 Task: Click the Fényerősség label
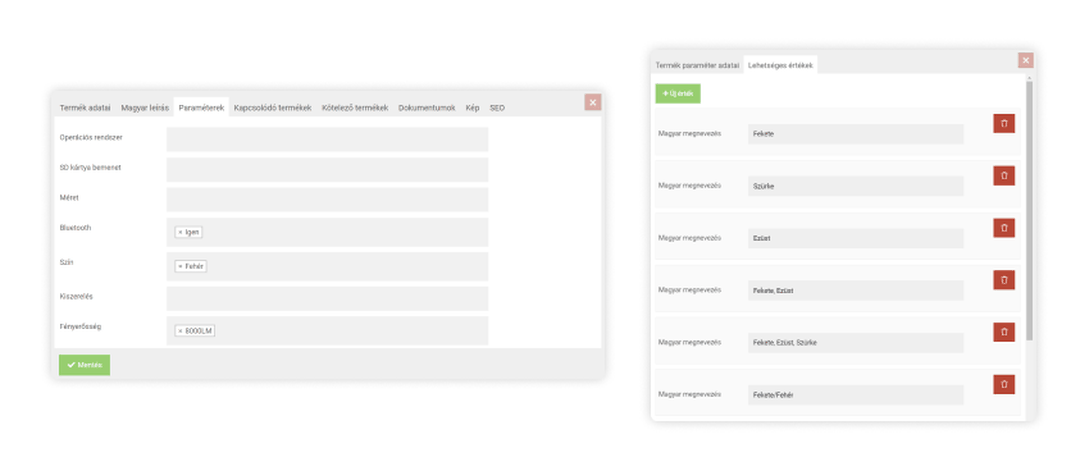(x=80, y=326)
